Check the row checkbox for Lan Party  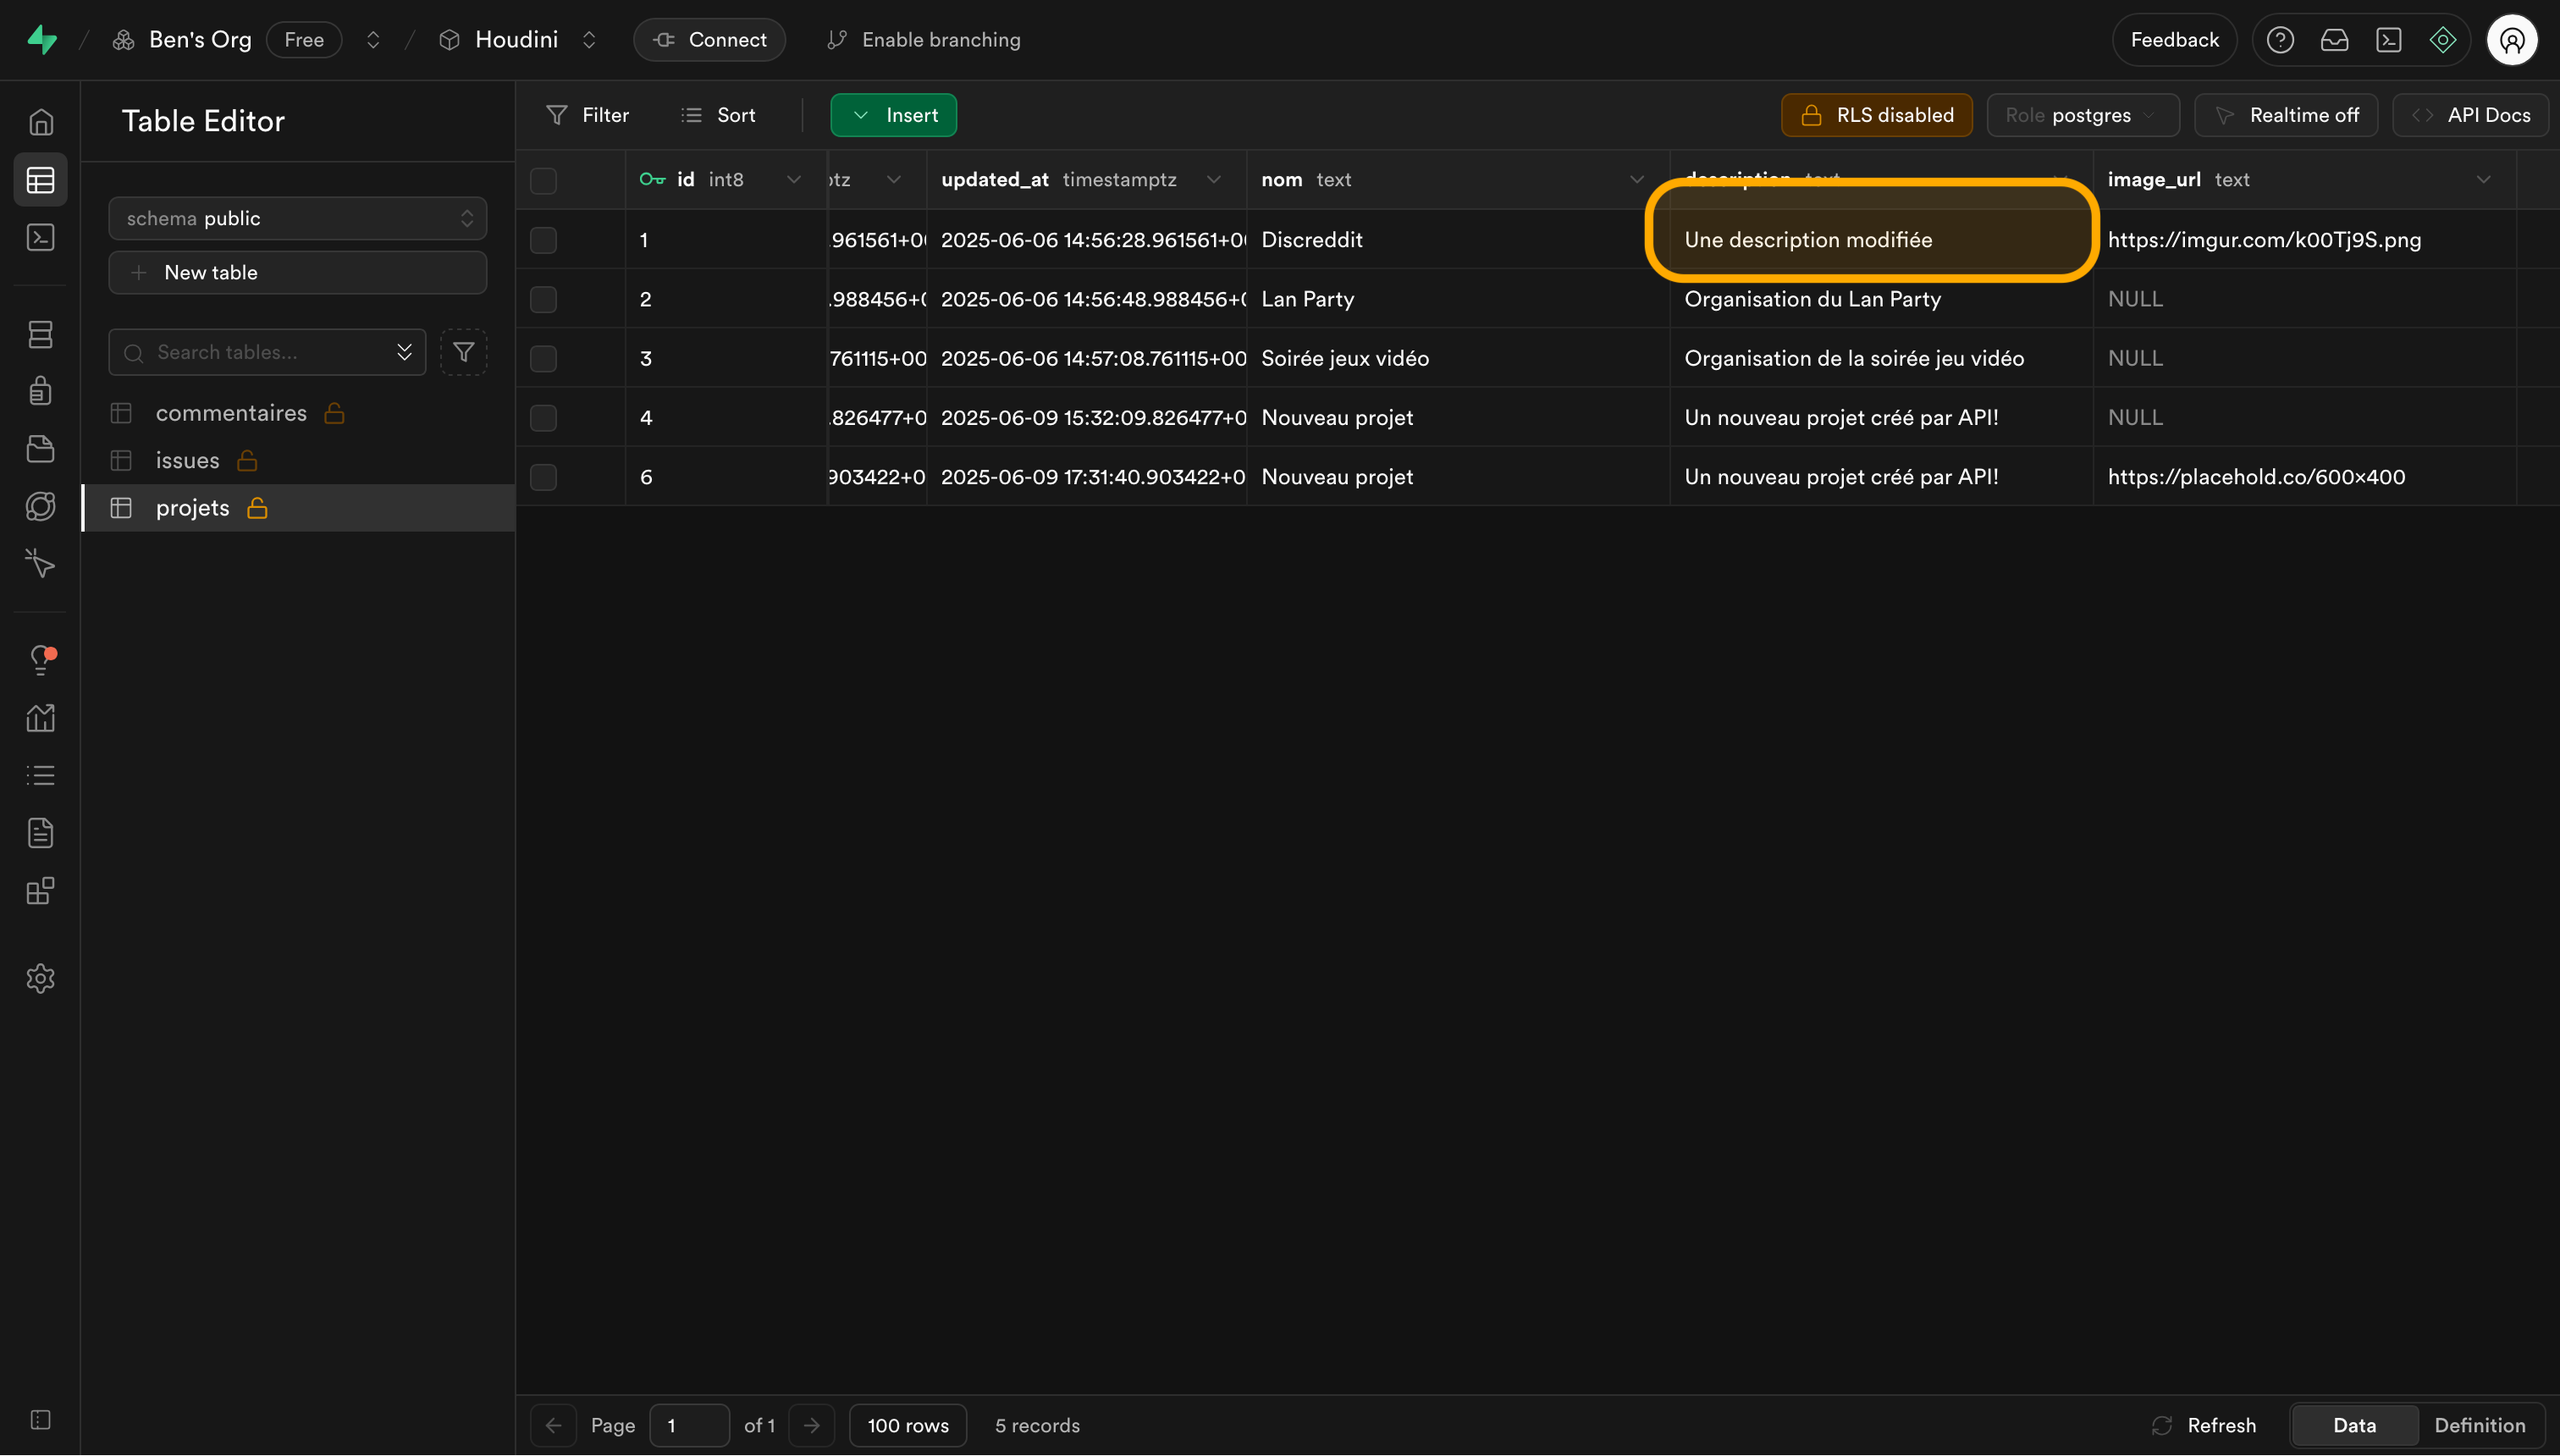point(543,299)
